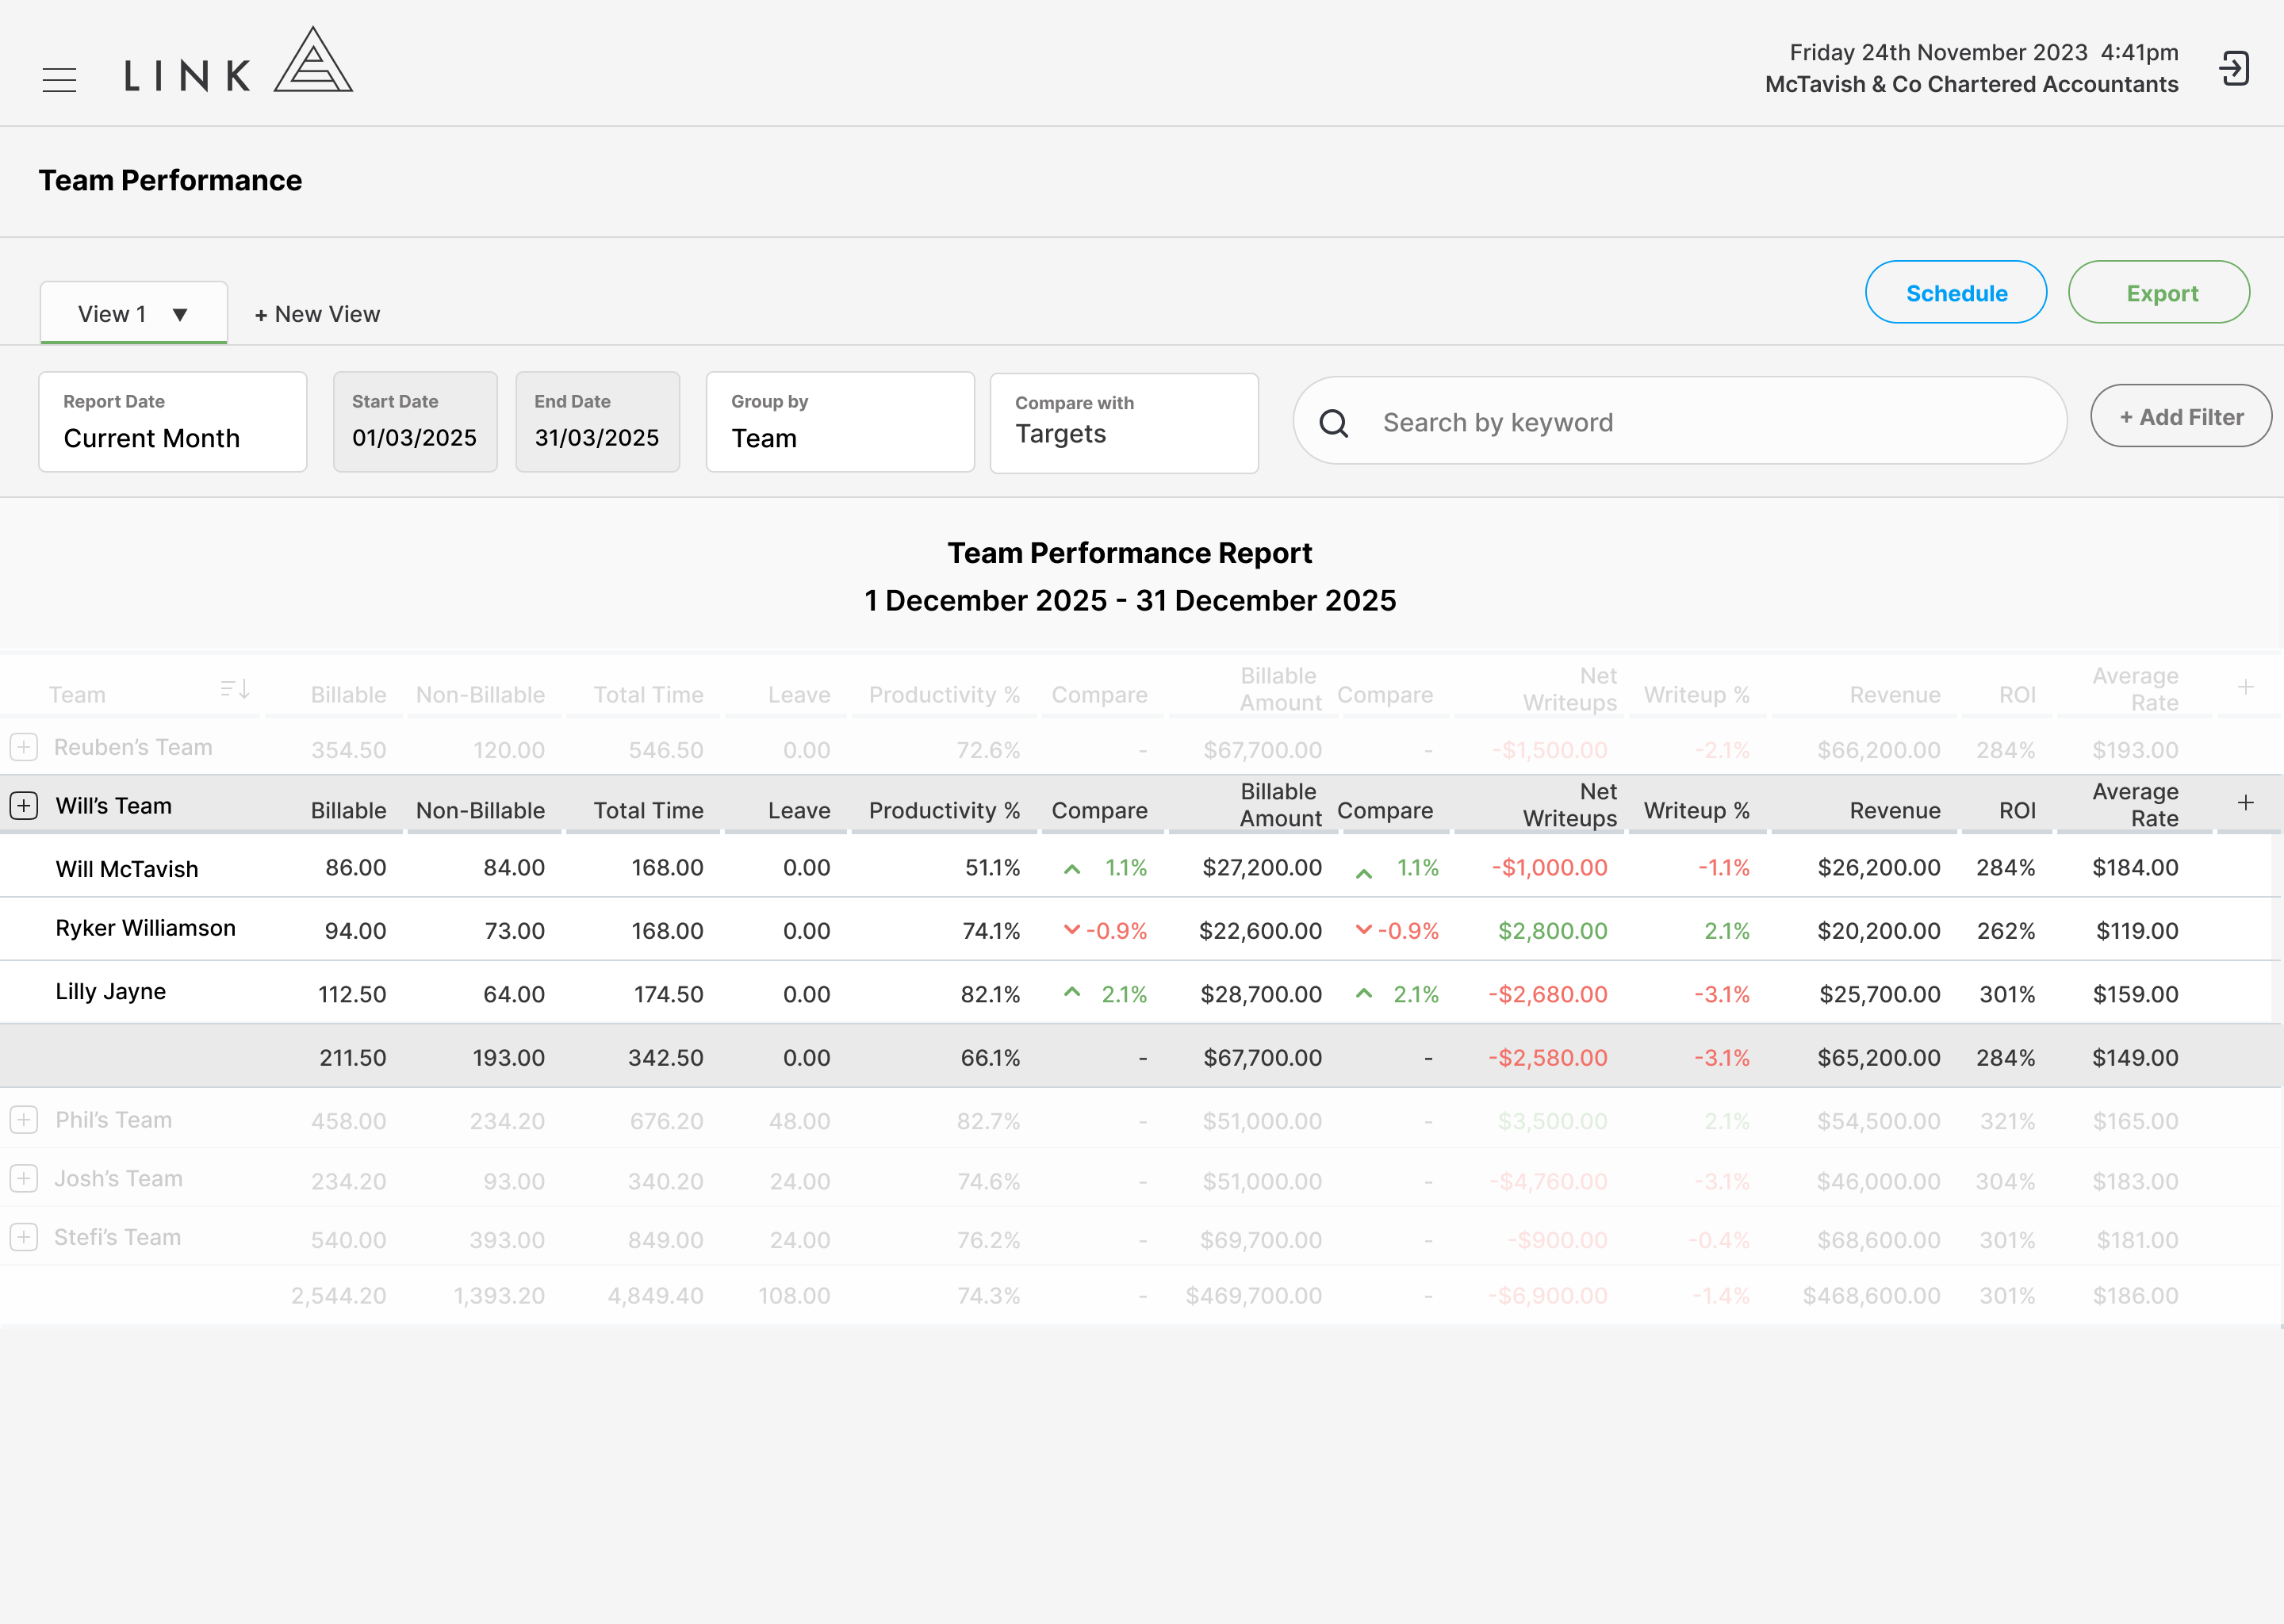Click Phil's Team $54,500.00 revenue

(x=1879, y=1121)
